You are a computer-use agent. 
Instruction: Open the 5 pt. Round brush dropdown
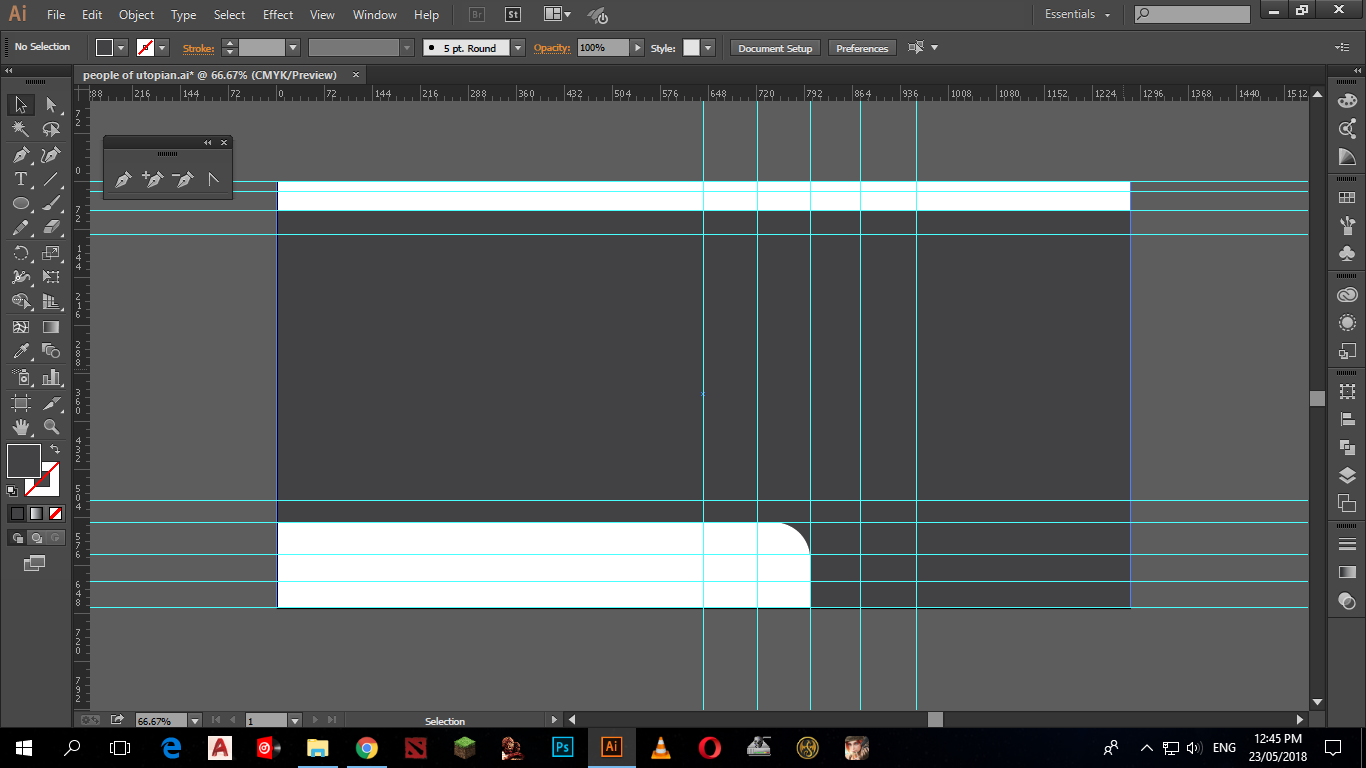(x=517, y=48)
